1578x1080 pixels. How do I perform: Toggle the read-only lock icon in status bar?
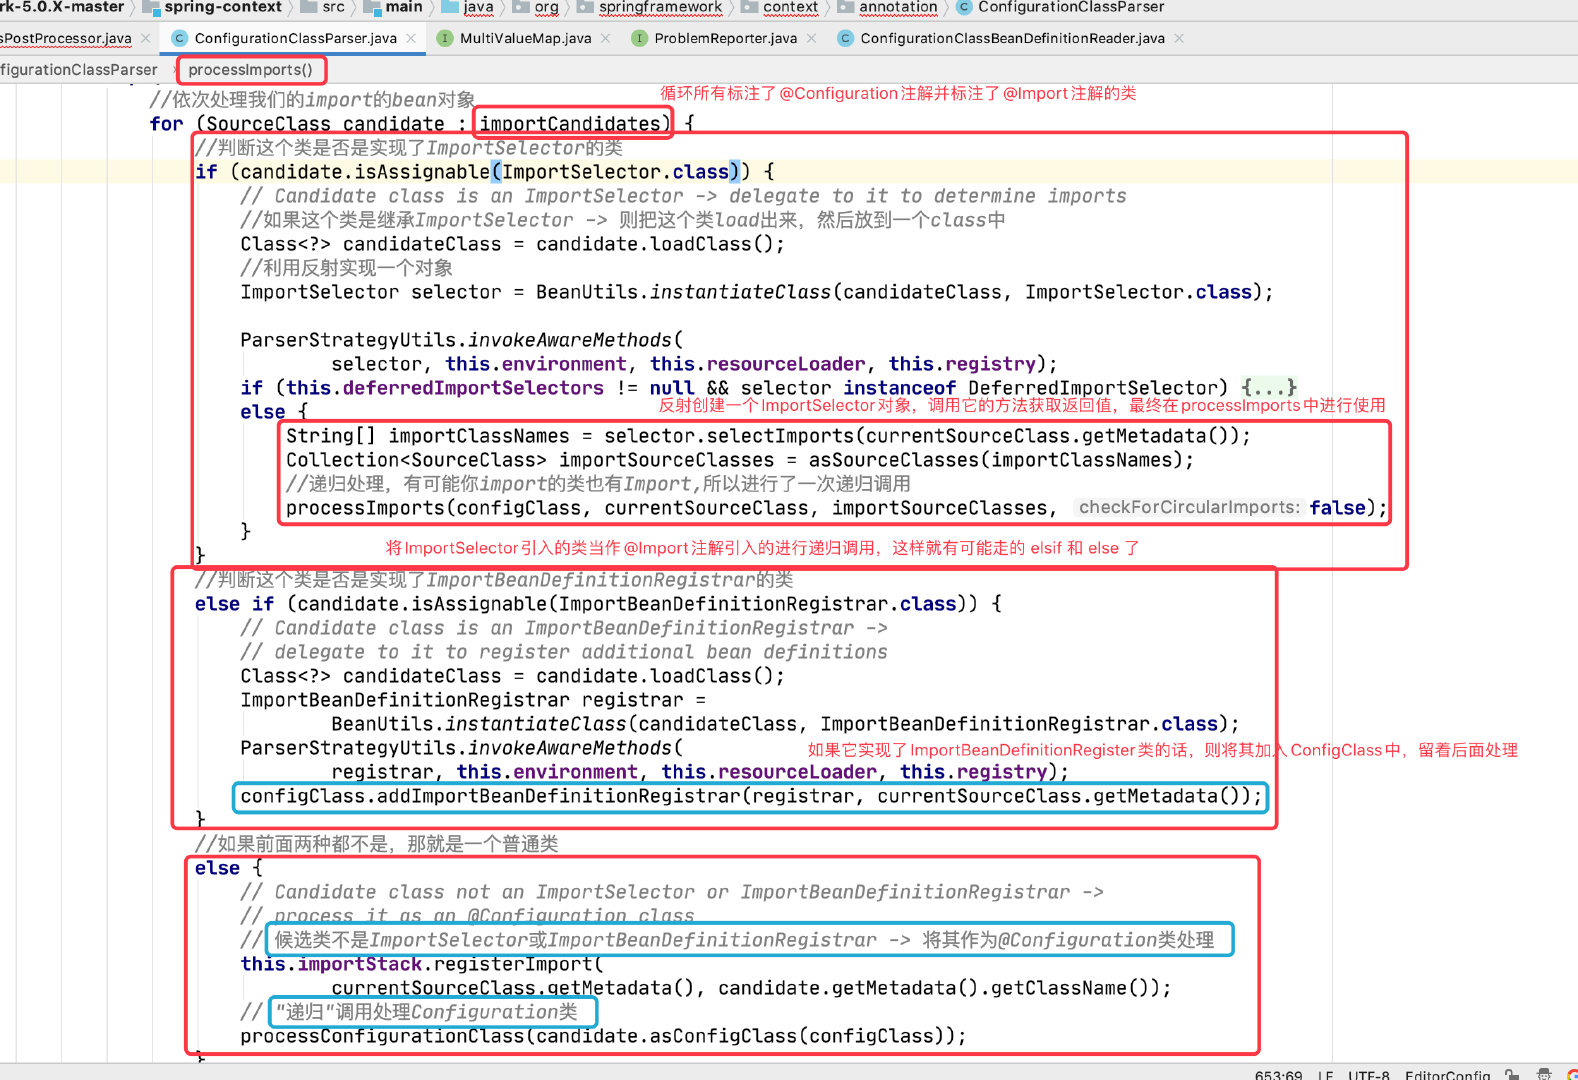click(x=1512, y=1074)
